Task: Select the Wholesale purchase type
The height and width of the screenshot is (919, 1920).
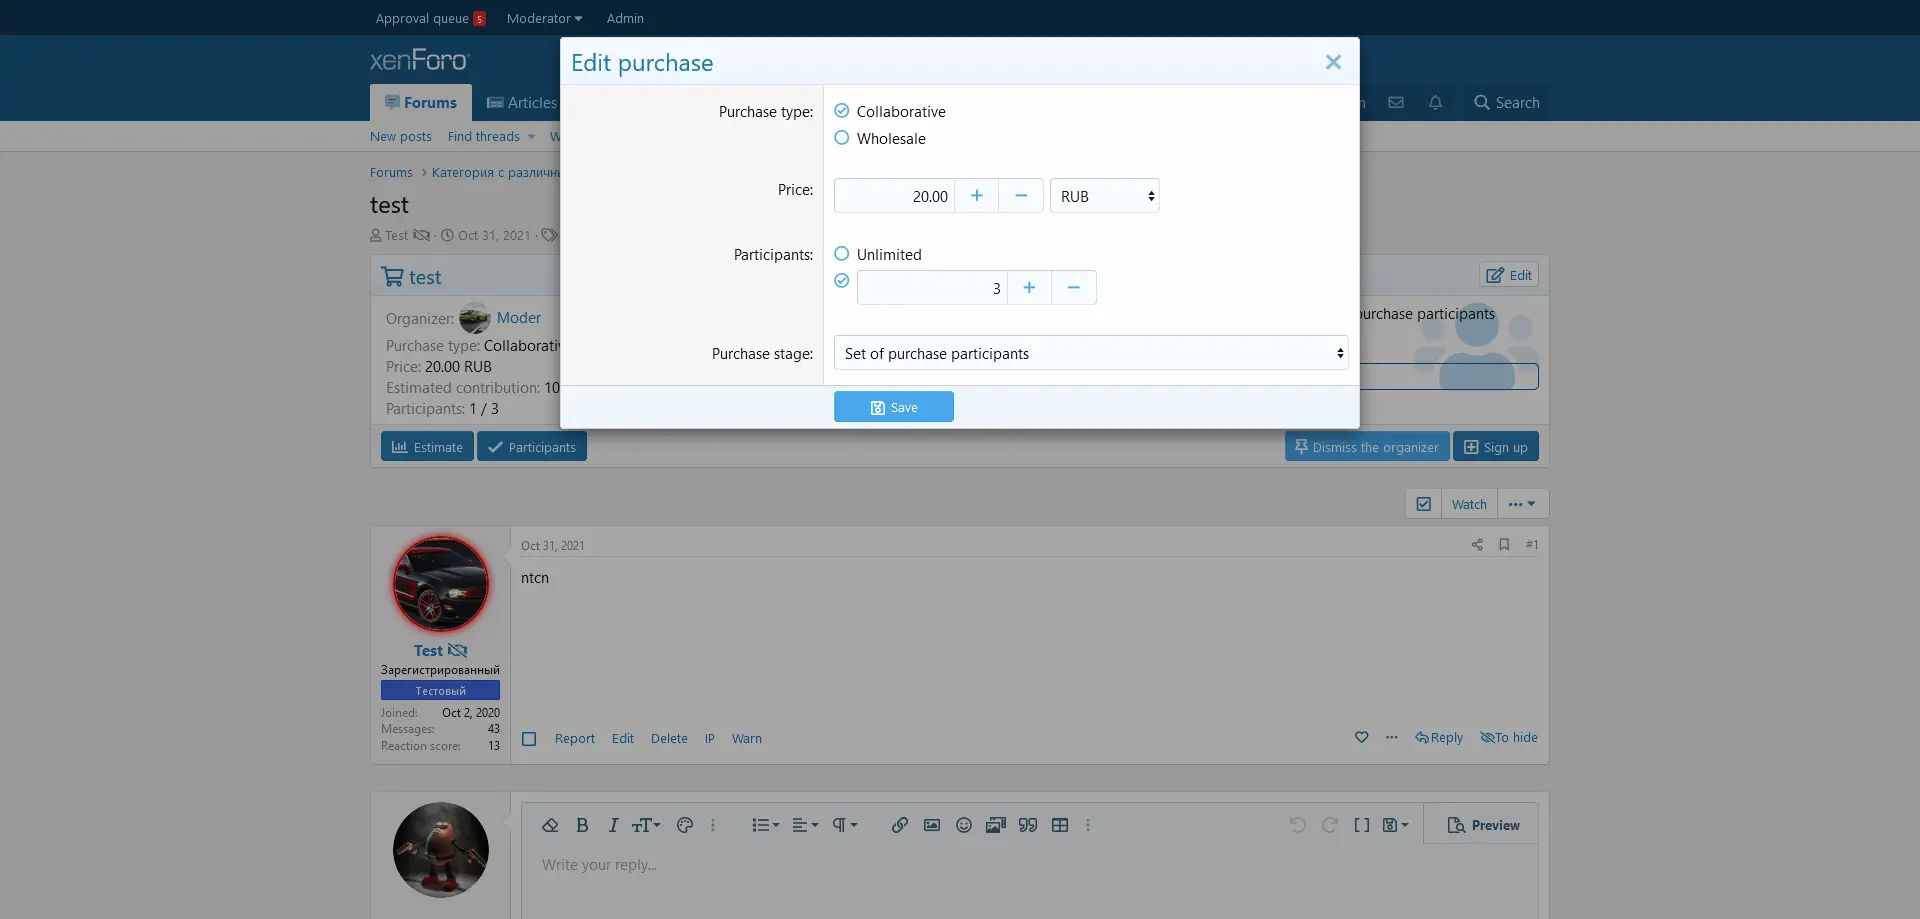Action: [842, 138]
